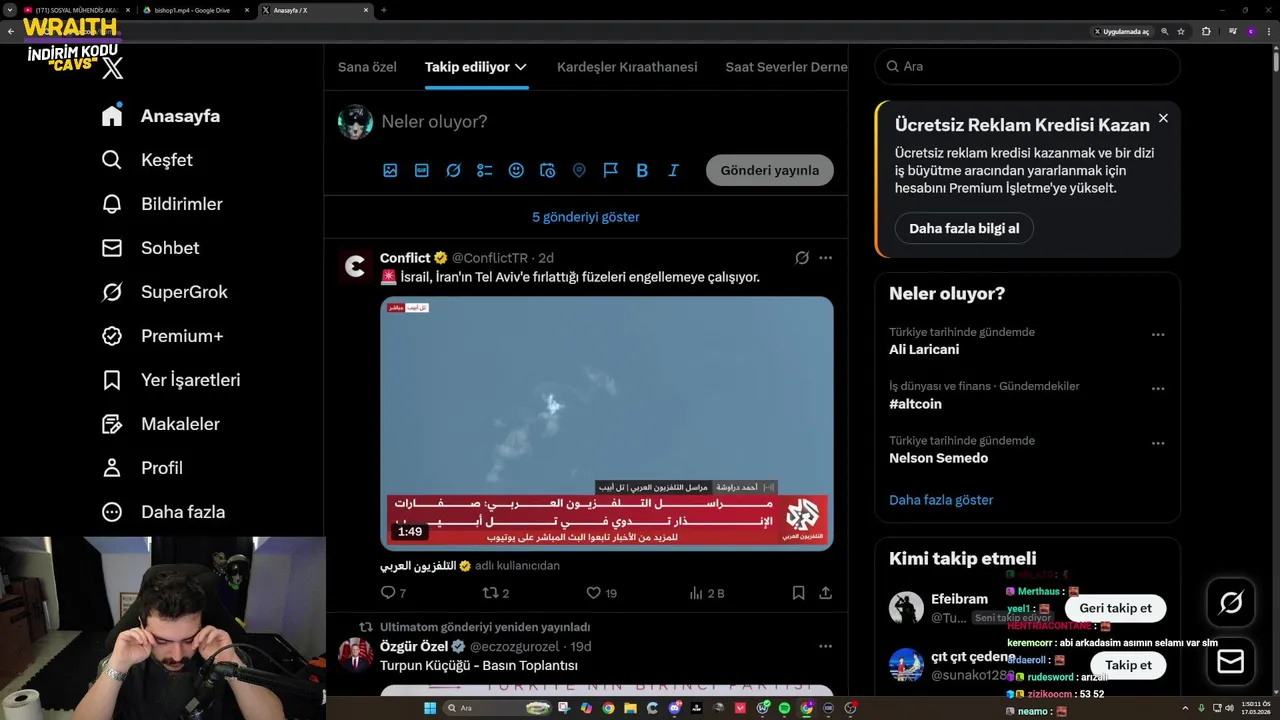The image size is (1280, 720).
Task: Open Saat Severler Derneği tab
Action: pos(786,67)
